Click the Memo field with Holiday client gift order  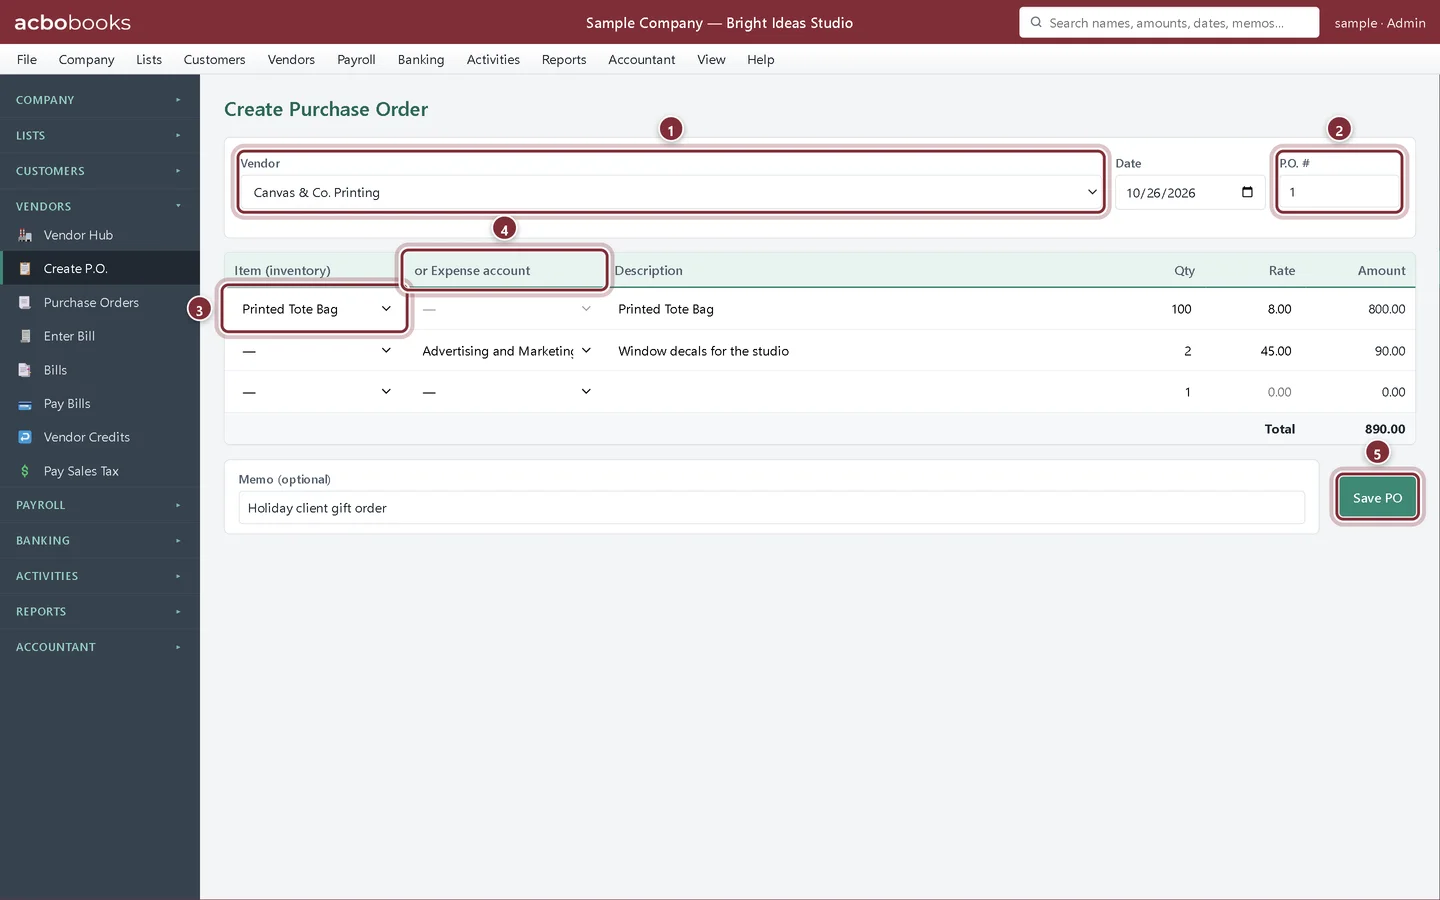click(x=771, y=508)
